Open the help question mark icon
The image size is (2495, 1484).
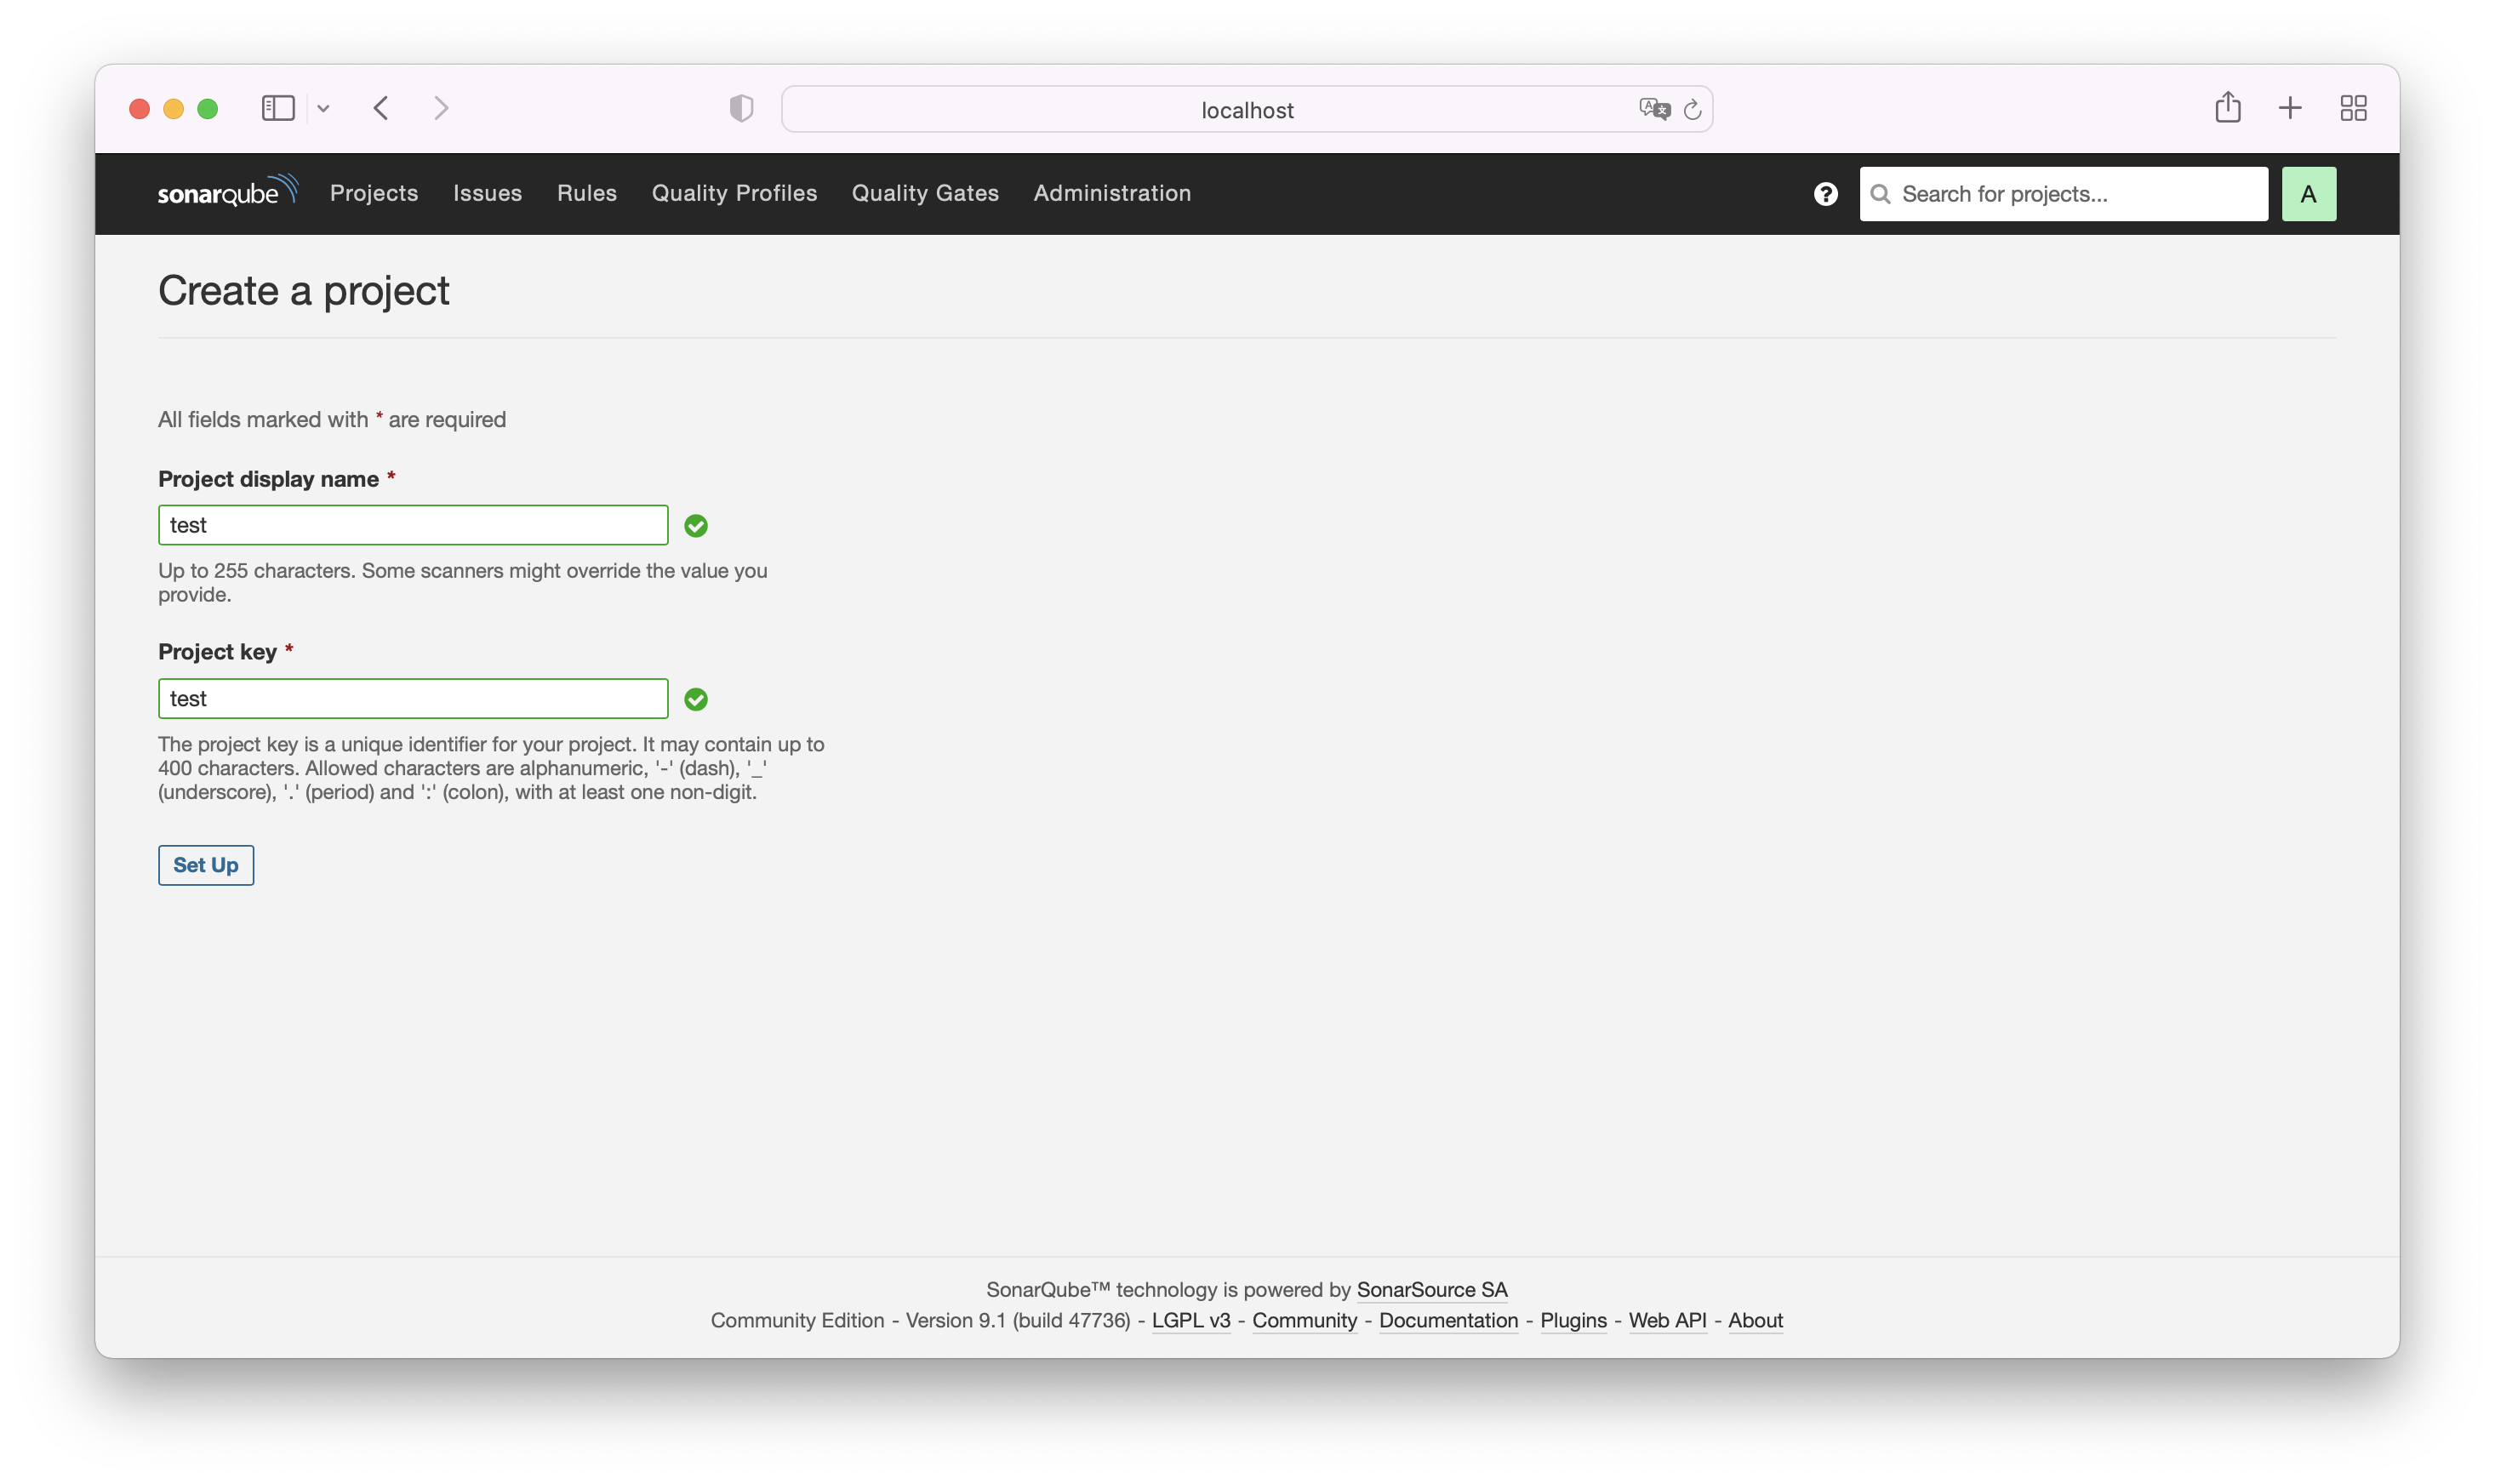[1825, 194]
